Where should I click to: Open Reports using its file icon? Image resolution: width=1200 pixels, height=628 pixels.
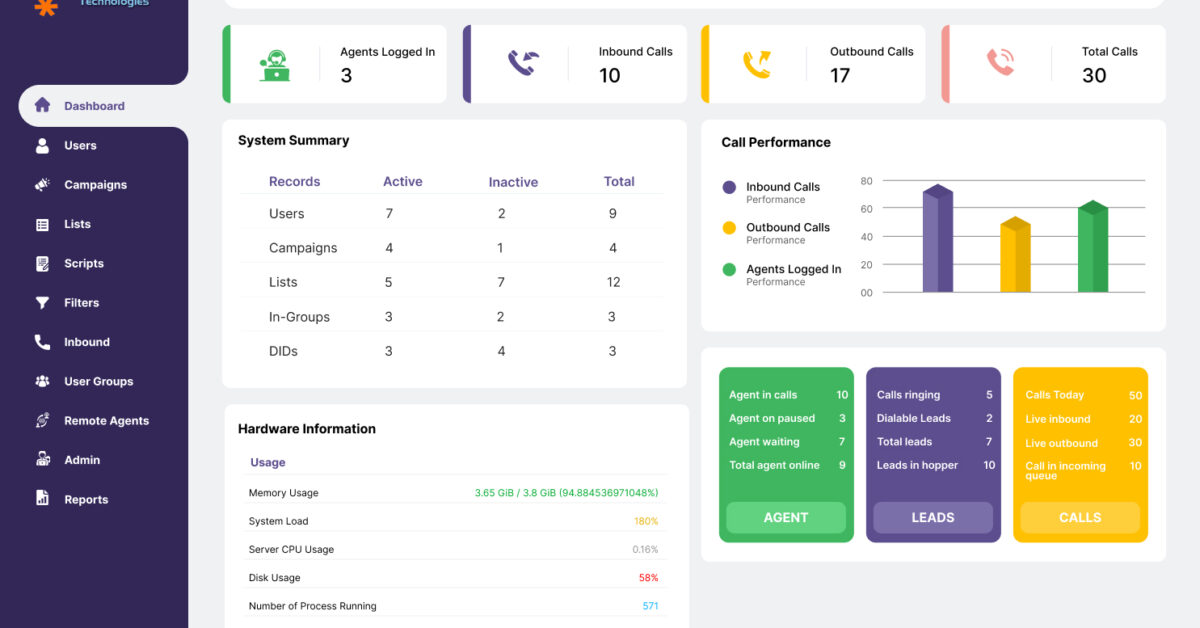(x=42, y=498)
